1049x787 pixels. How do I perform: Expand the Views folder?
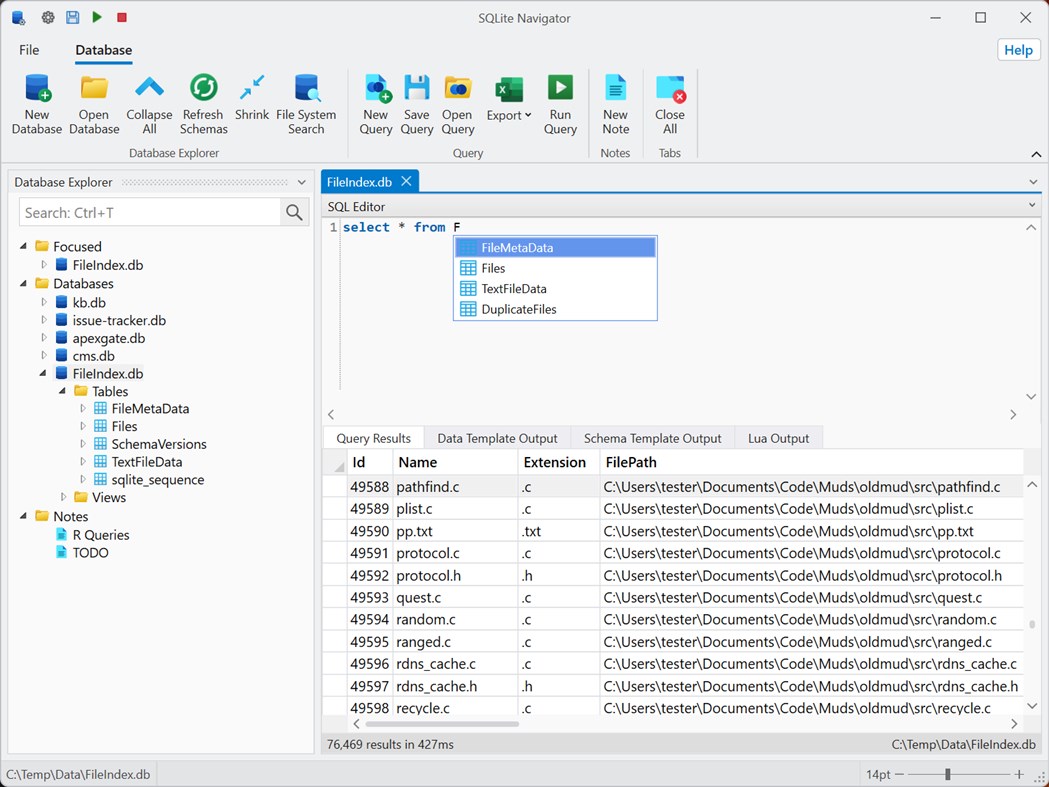[x=64, y=497]
